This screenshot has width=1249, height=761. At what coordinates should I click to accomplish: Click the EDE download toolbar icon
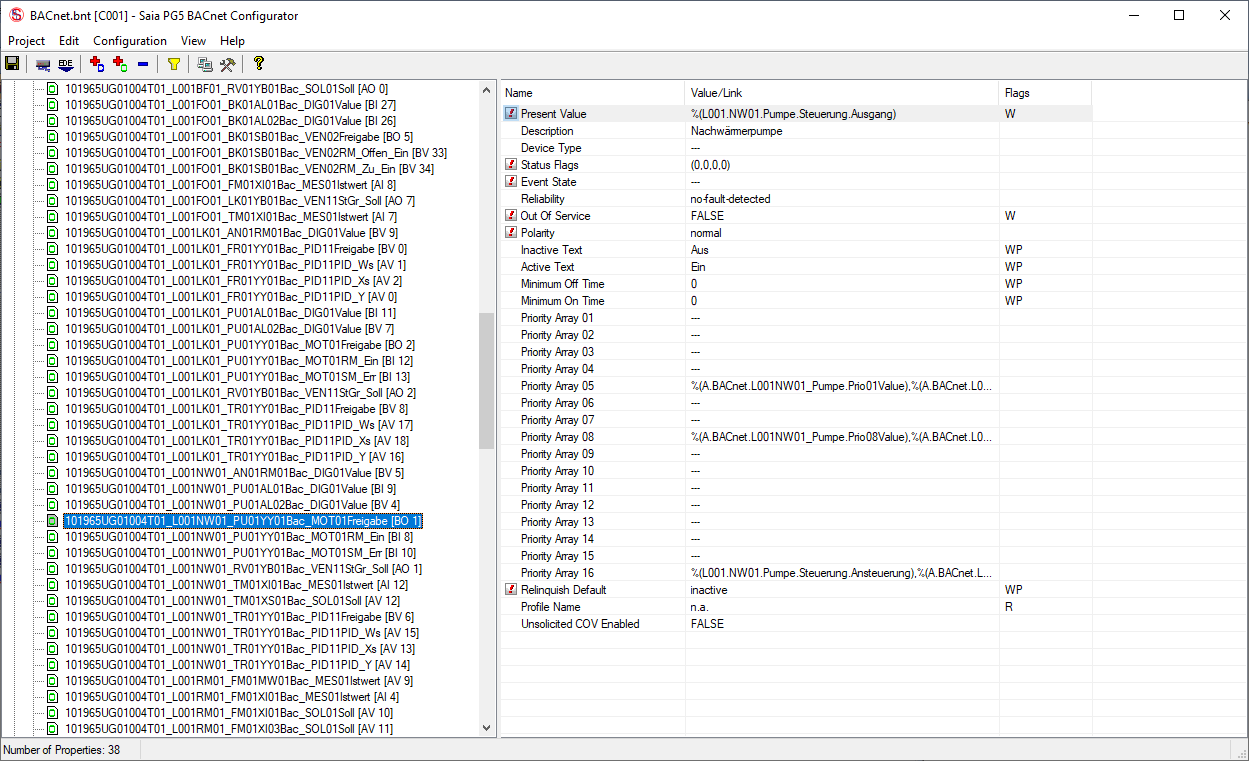[x=66, y=64]
